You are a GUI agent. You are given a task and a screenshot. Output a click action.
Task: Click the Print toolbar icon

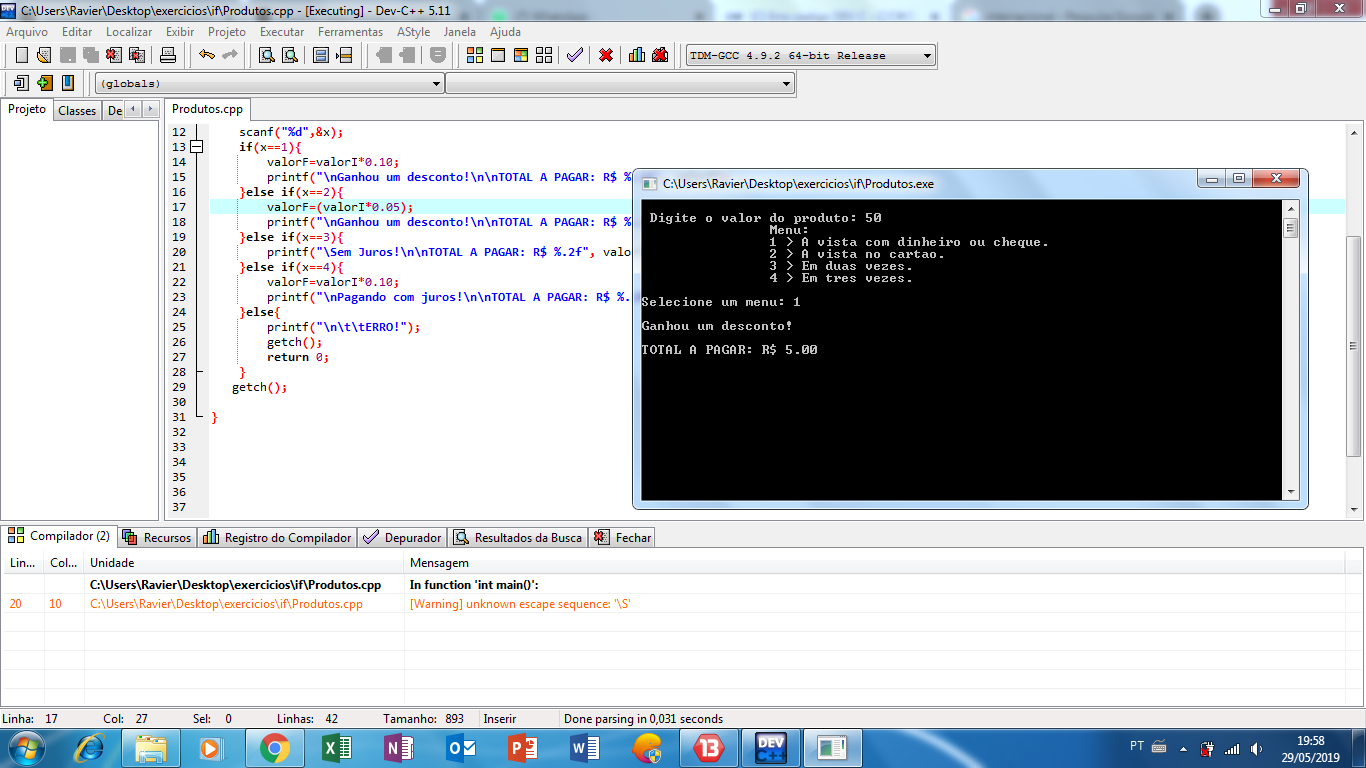coord(169,55)
